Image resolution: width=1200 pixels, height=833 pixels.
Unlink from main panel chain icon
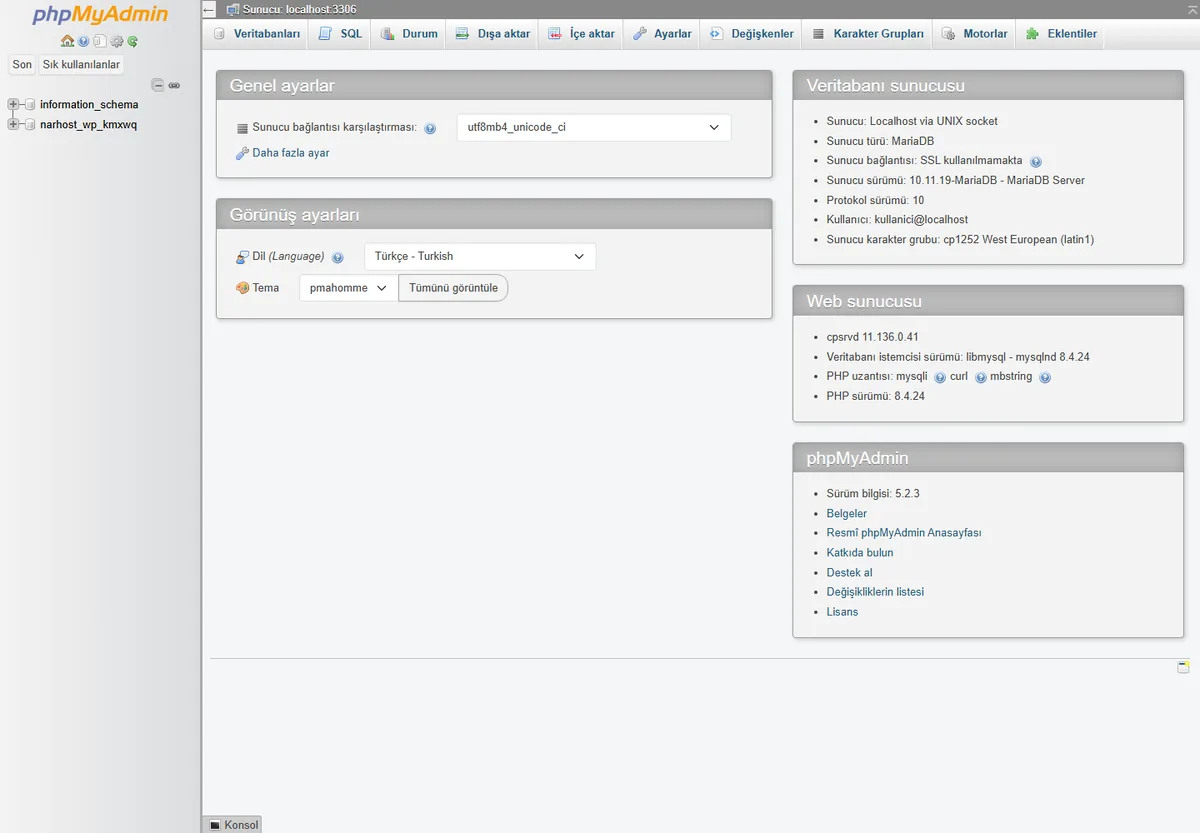(x=174, y=85)
